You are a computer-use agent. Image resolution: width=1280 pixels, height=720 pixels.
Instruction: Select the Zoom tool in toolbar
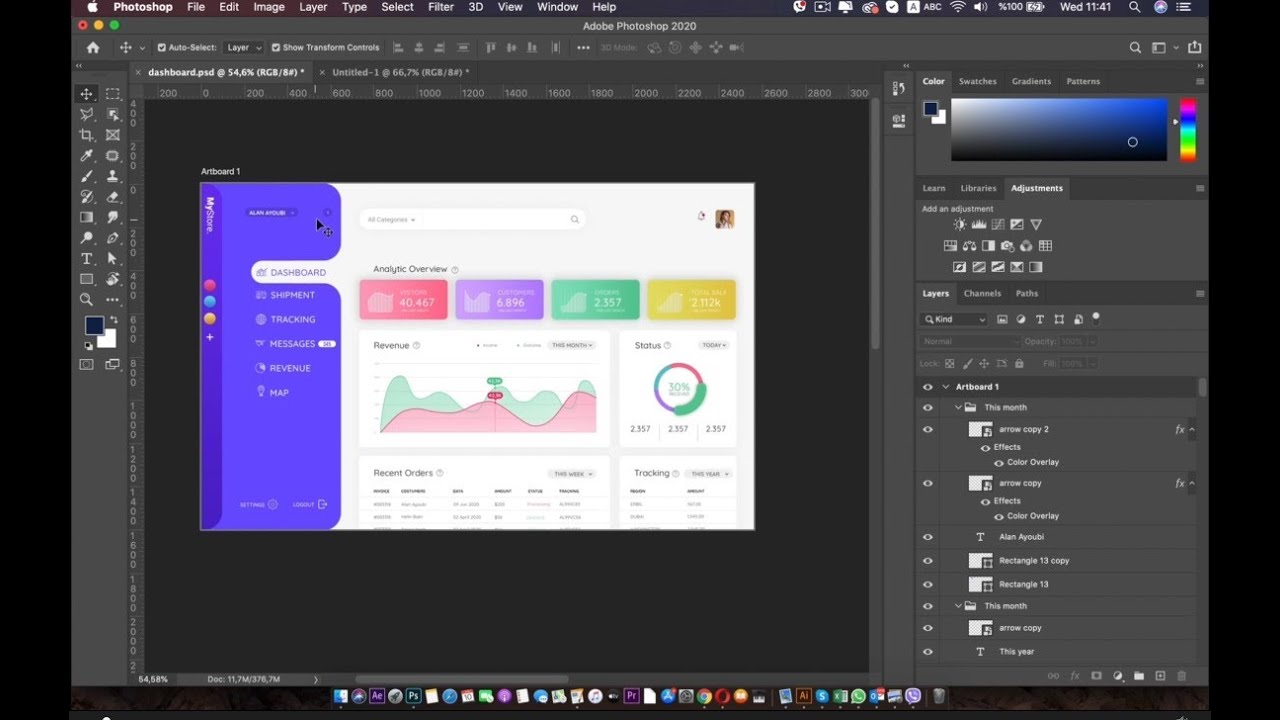coord(87,299)
